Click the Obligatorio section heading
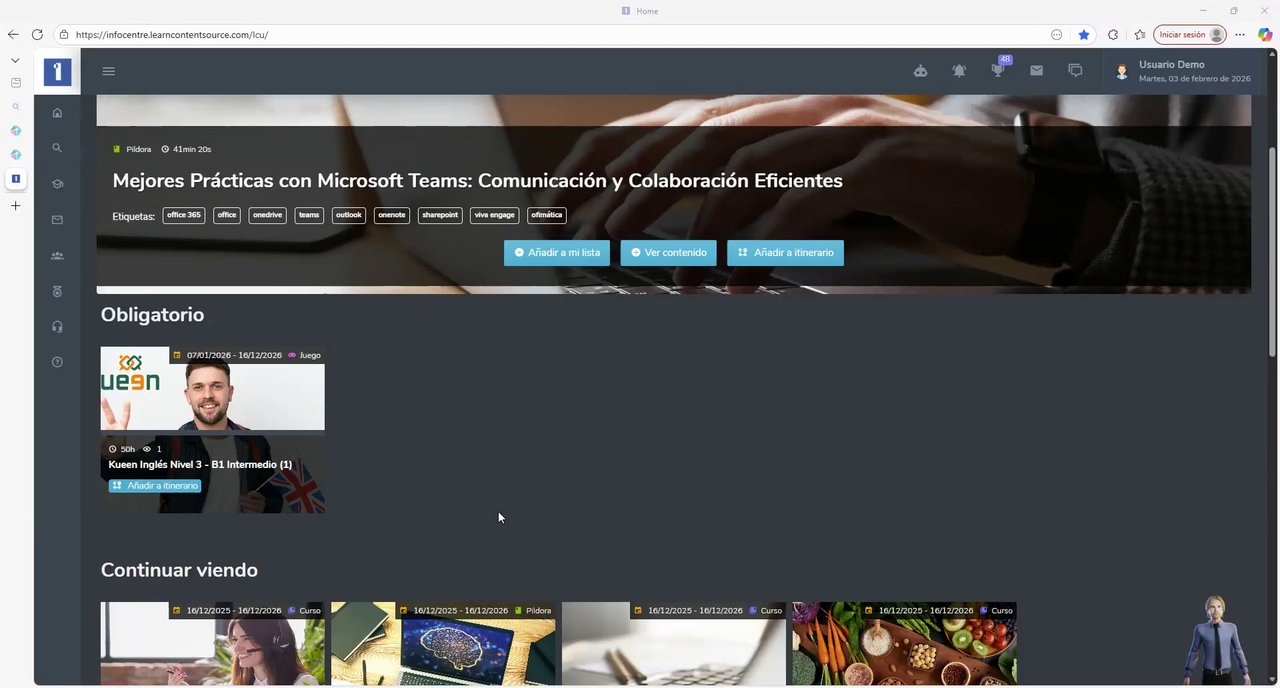Viewport: 1280px width, 688px height. coord(152,315)
